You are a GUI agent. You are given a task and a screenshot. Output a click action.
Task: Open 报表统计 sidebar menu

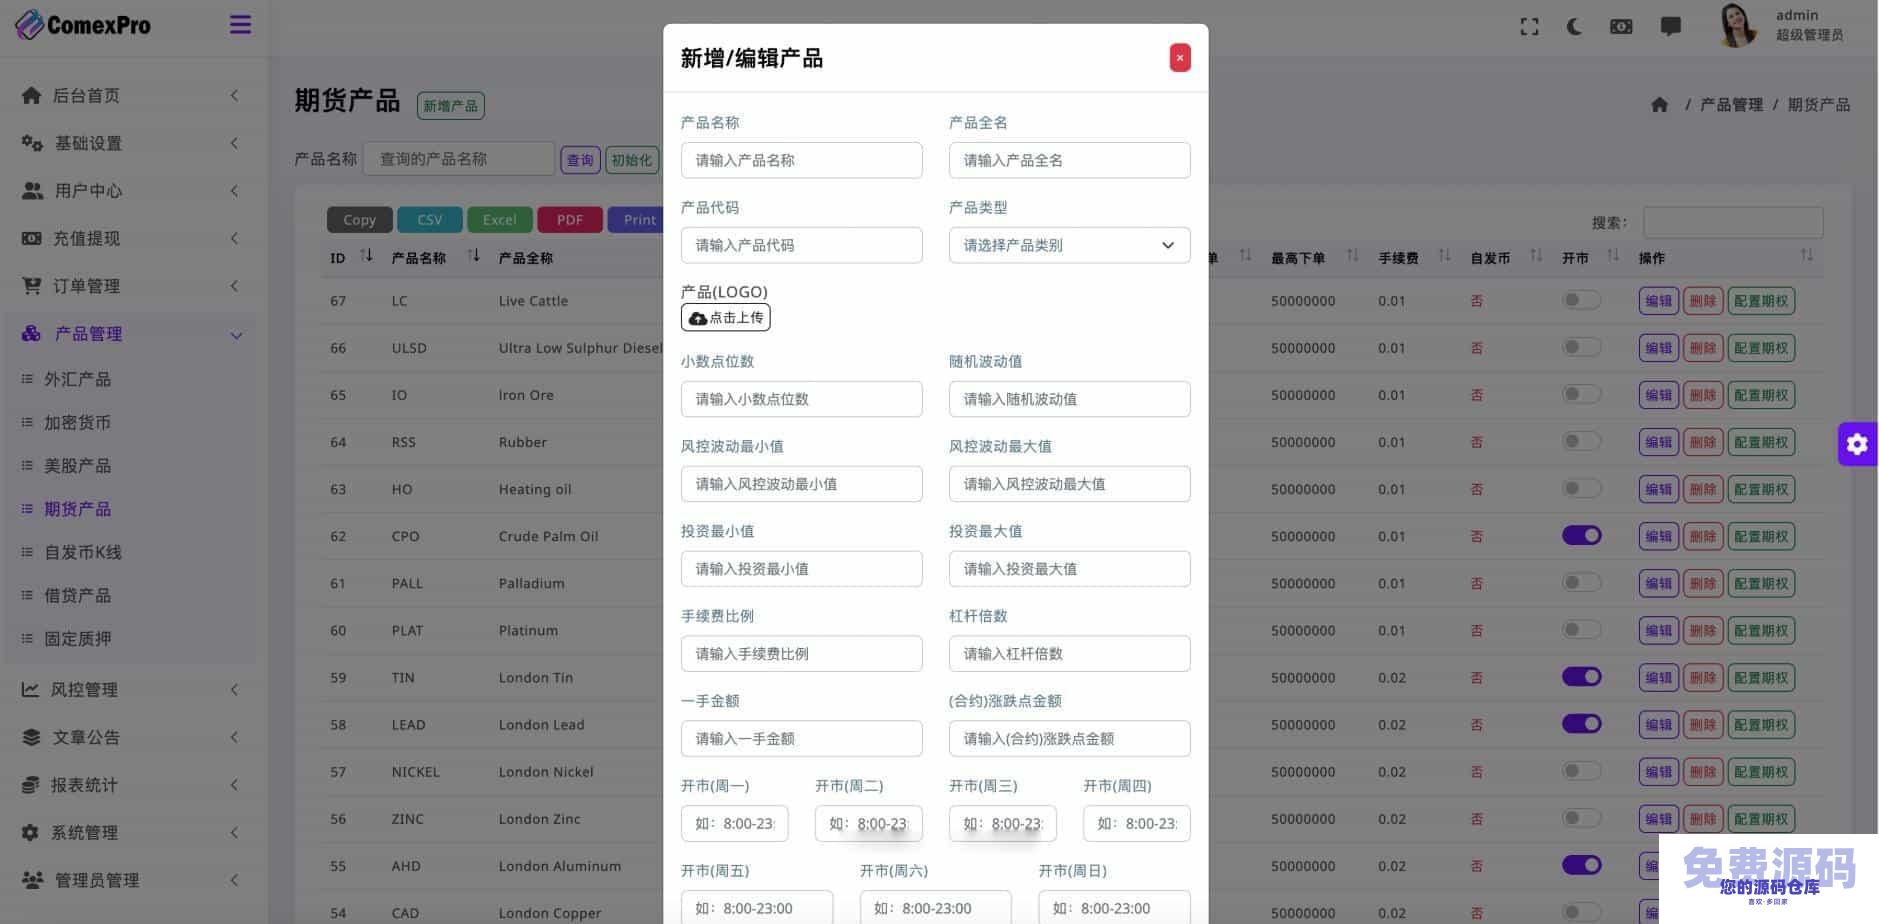[130, 785]
